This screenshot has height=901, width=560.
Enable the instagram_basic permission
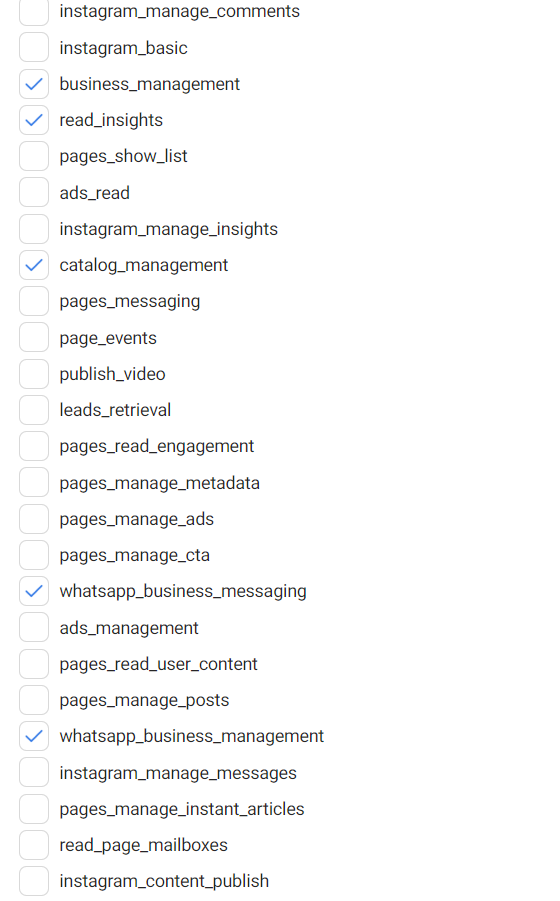pos(34,47)
